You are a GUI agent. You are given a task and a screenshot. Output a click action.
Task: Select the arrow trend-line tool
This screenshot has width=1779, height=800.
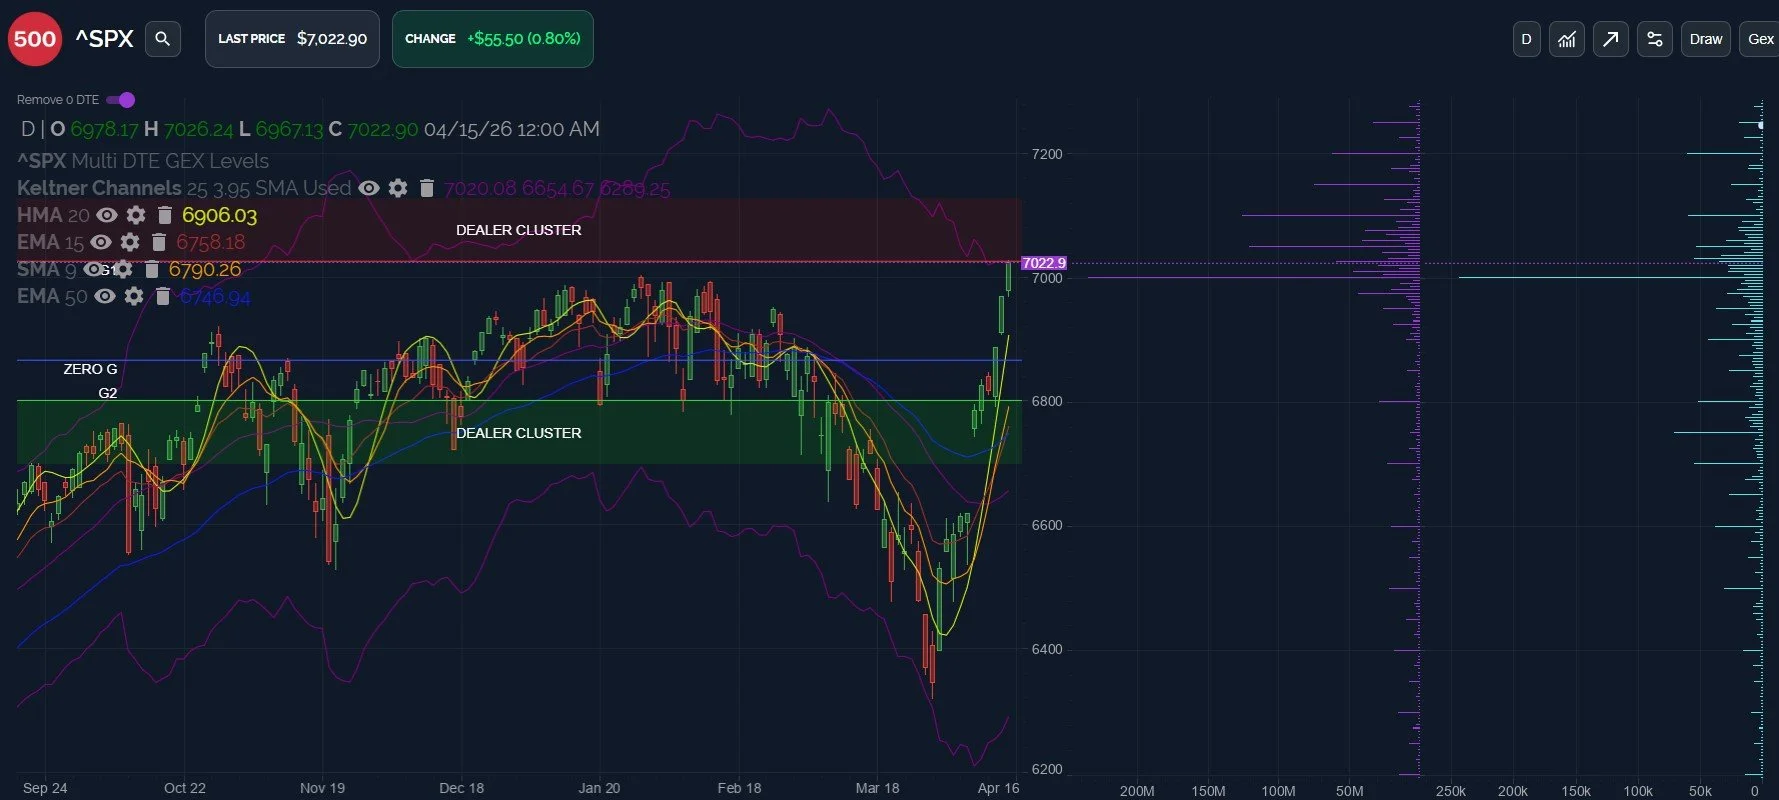click(x=1611, y=39)
